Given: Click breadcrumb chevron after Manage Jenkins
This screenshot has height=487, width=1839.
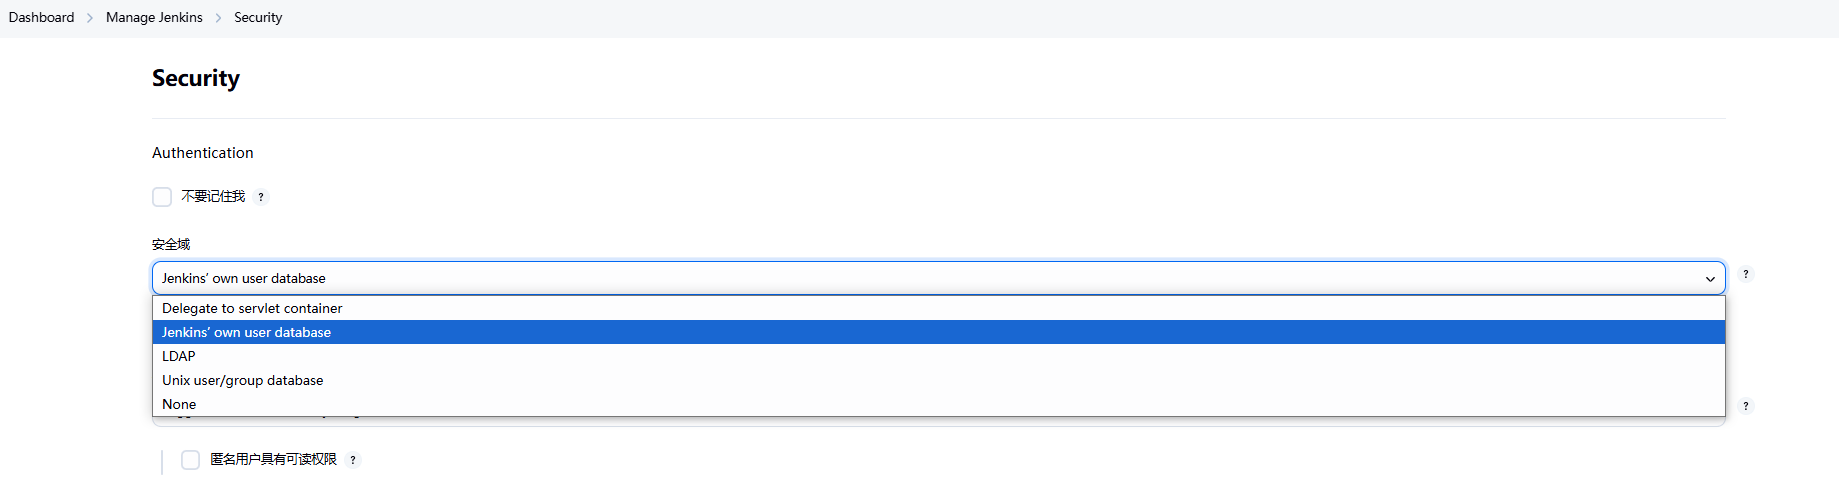Looking at the screenshot, I should pyautogui.click(x=218, y=18).
